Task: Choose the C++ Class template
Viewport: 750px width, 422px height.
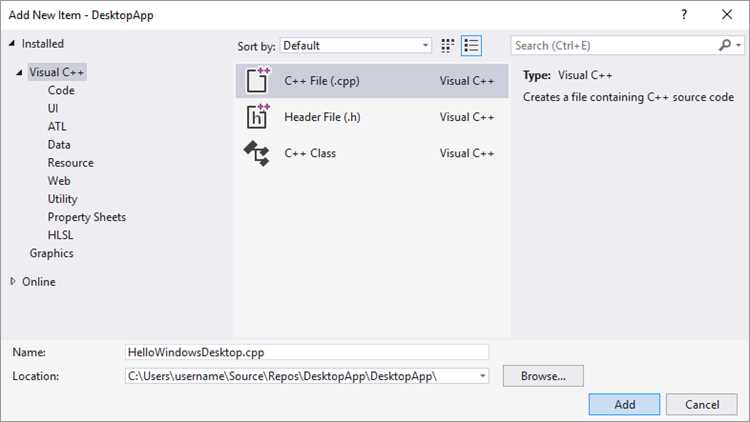Action: [372, 153]
